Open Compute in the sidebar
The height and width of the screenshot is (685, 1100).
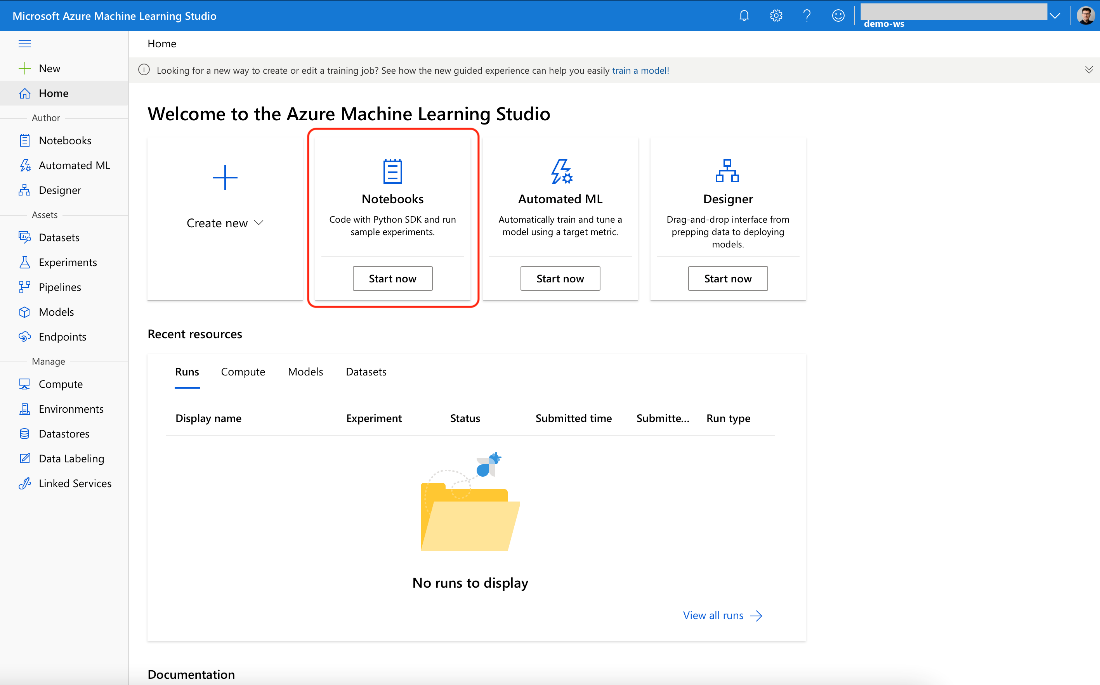pyautogui.click(x=61, y=384)
